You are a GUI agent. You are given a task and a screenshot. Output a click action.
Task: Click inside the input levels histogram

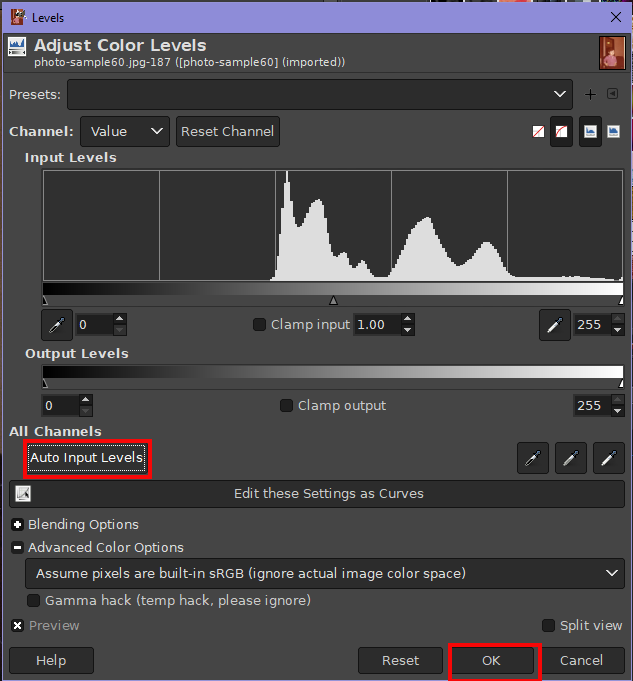pos(333,225)
